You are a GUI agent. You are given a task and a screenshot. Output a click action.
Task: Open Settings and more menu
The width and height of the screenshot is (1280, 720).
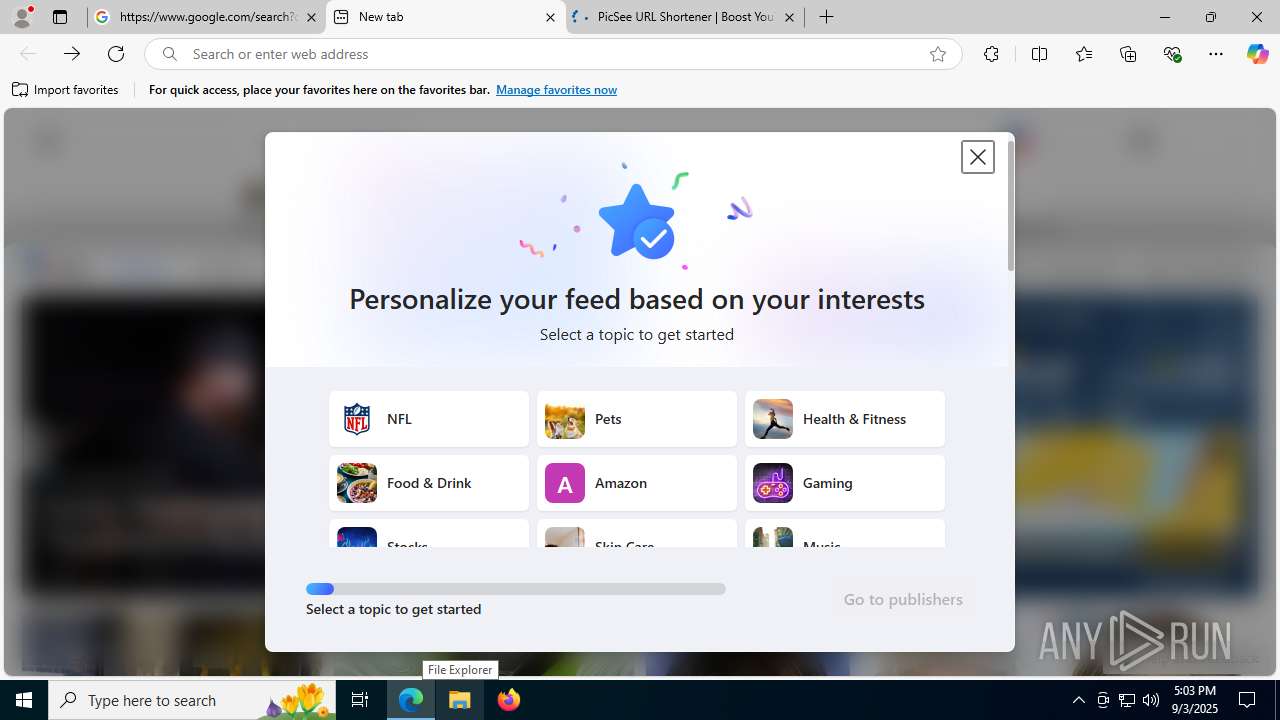click(1216, 54)
